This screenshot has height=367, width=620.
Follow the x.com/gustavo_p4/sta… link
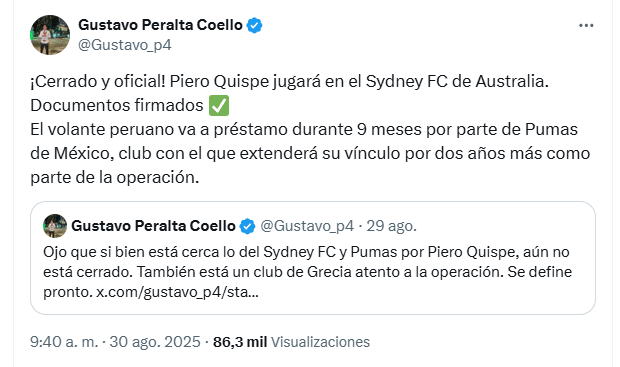tap(178, 292)
